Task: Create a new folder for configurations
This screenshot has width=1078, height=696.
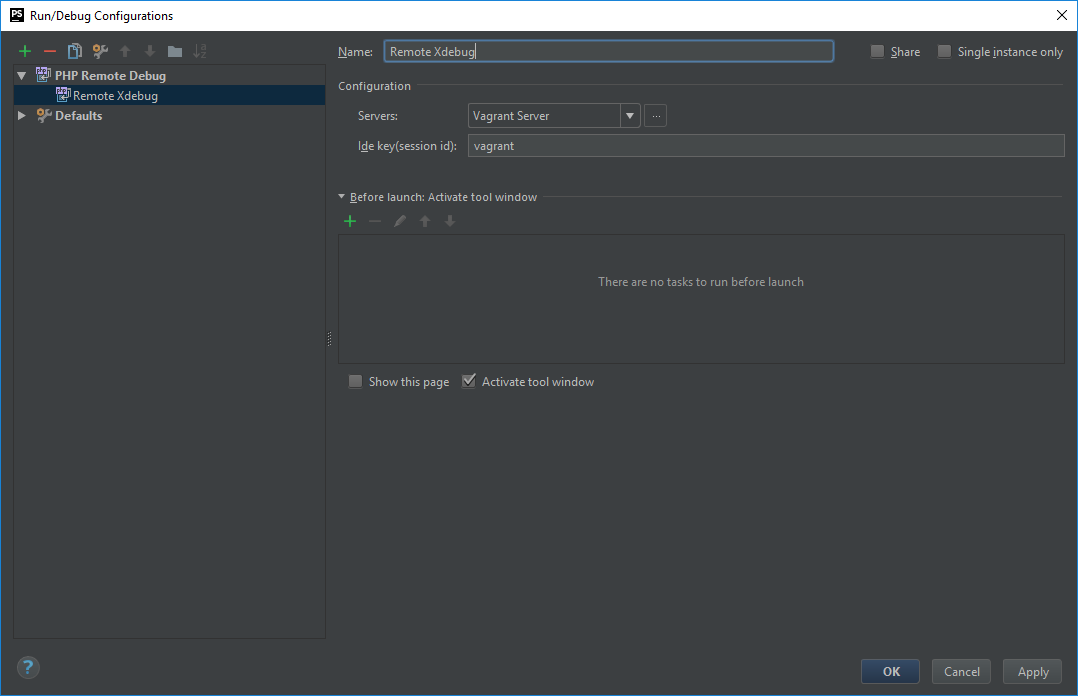Action: (x=175, y=51)
